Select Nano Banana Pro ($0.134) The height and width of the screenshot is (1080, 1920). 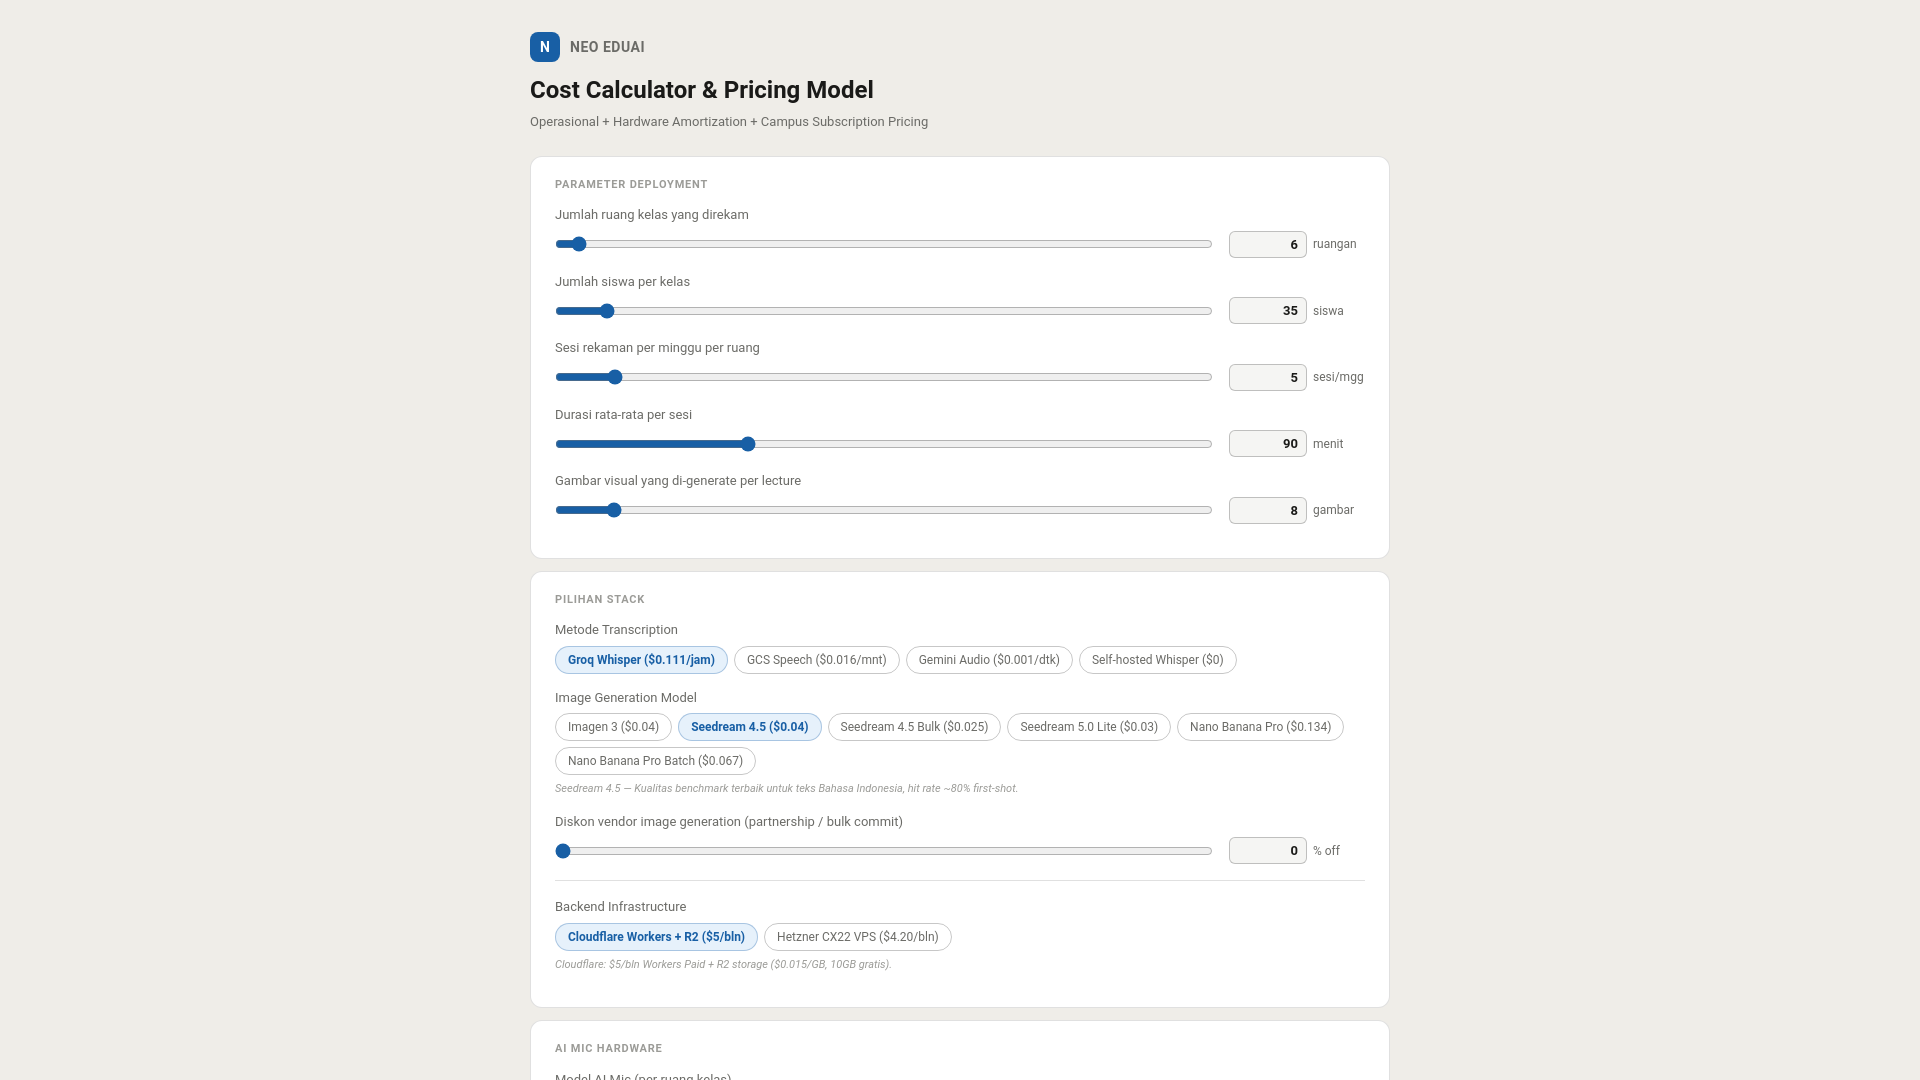point(1260,727)
